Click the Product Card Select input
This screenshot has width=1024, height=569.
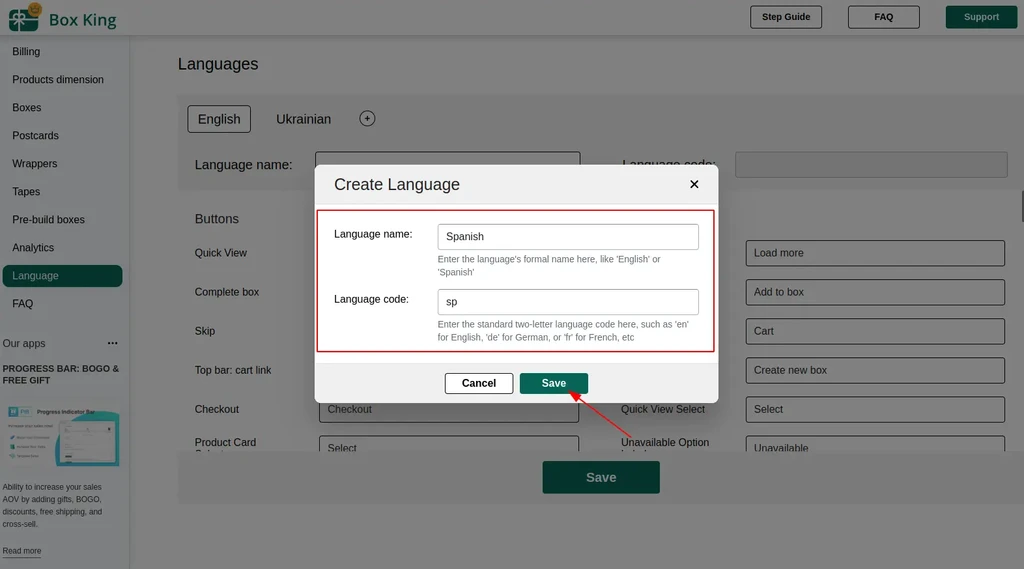point(449,444)
